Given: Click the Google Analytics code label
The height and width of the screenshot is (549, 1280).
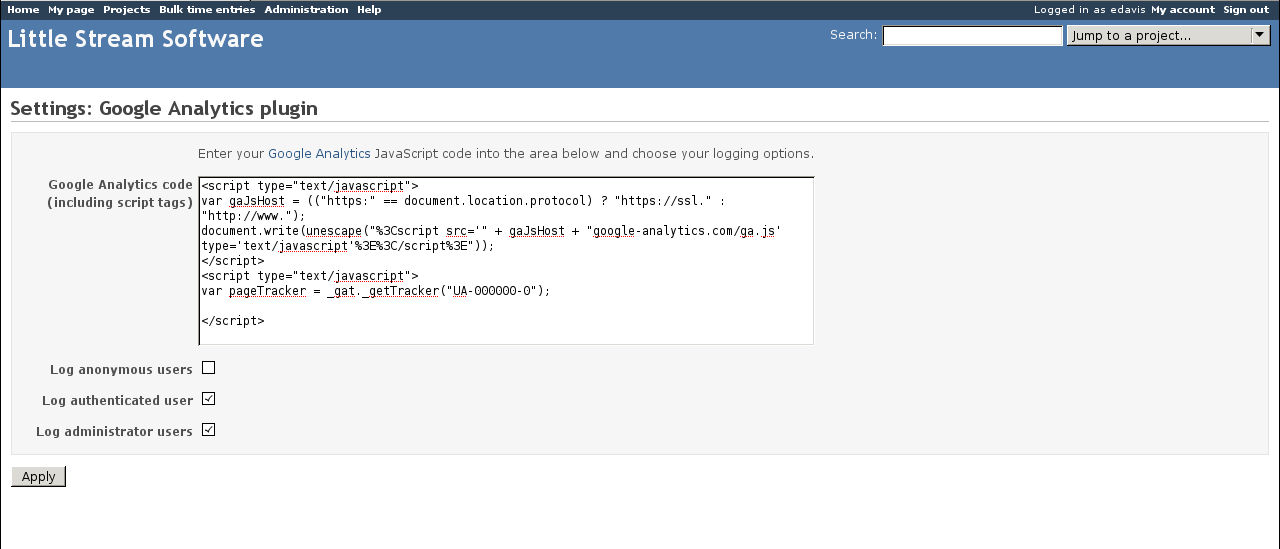Looking at the screenshot, I should coord(120,193).
